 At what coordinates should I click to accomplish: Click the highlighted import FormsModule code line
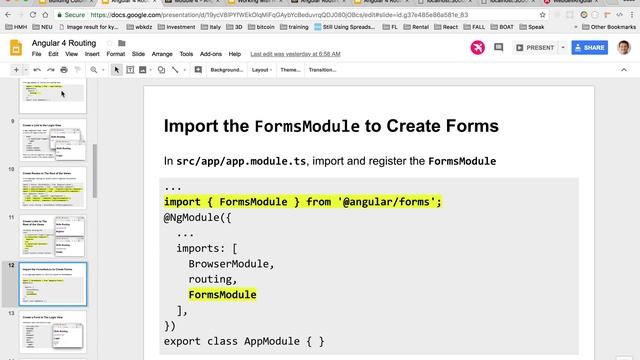coord(302,202)
